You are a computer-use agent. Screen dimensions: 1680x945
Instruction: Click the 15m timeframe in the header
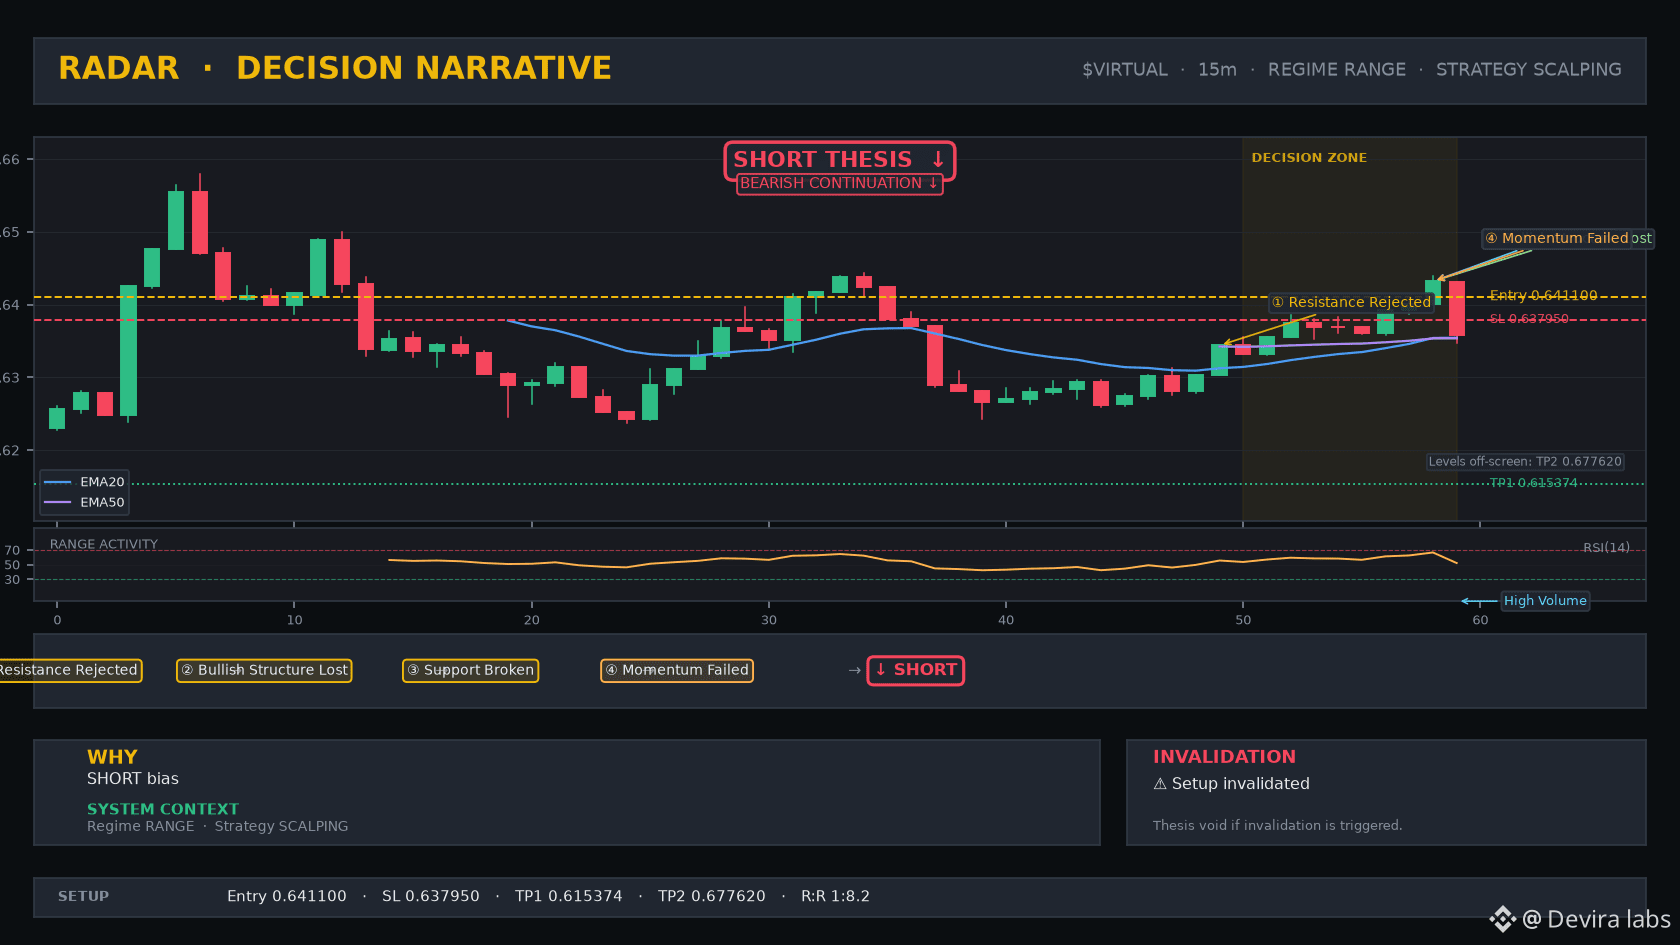(x=1217, y=70)
